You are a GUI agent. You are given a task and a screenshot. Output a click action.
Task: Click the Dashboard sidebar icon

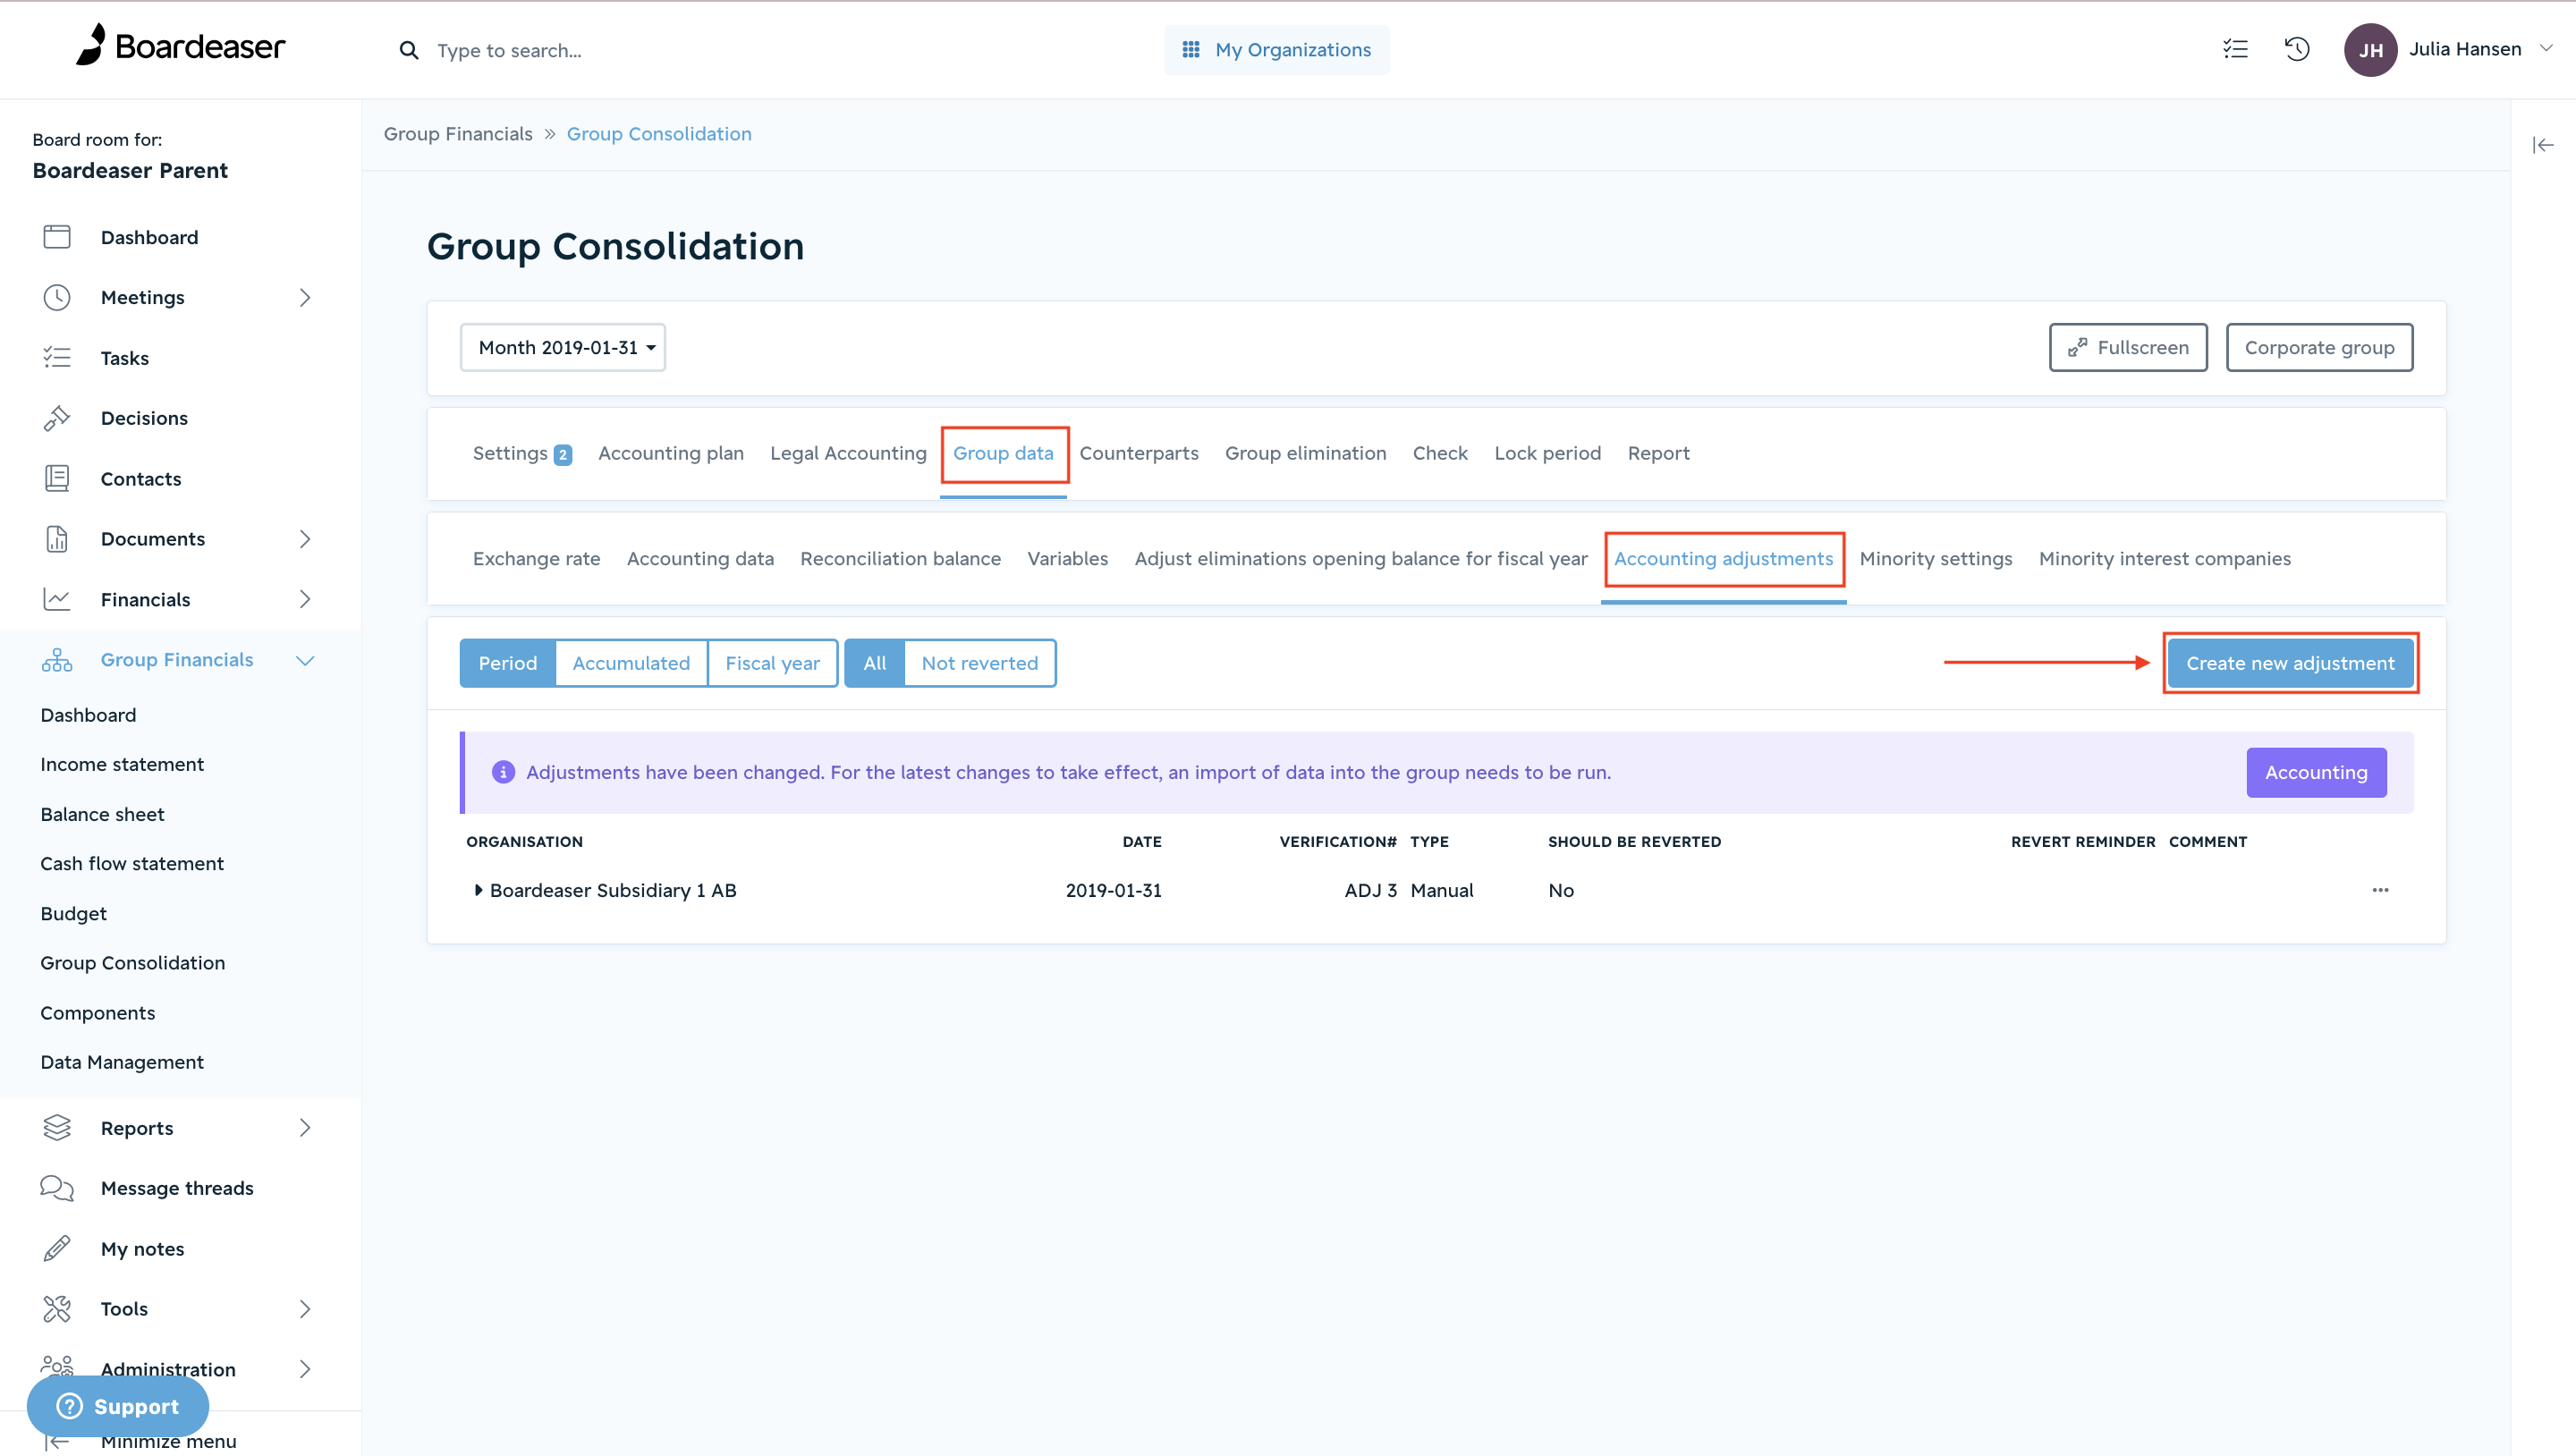(57, 237)
